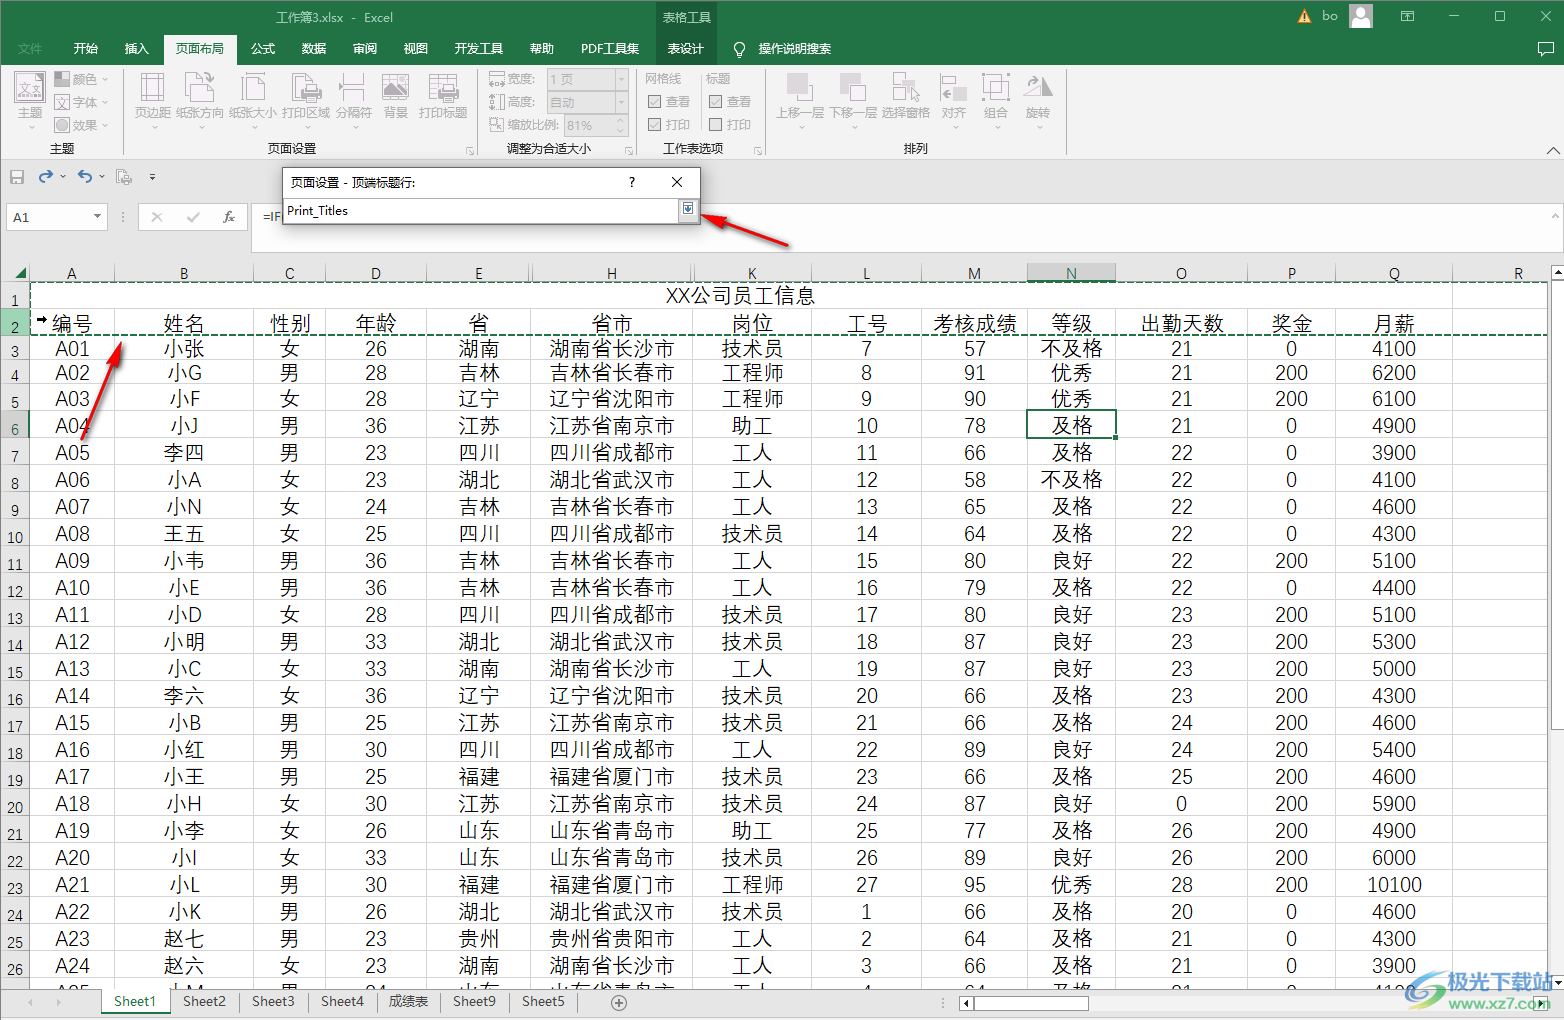Screen dimensions: 1564x1020
Task: Toggle 标题 打印 headings print checkbox
Action: tap(715, 125)
